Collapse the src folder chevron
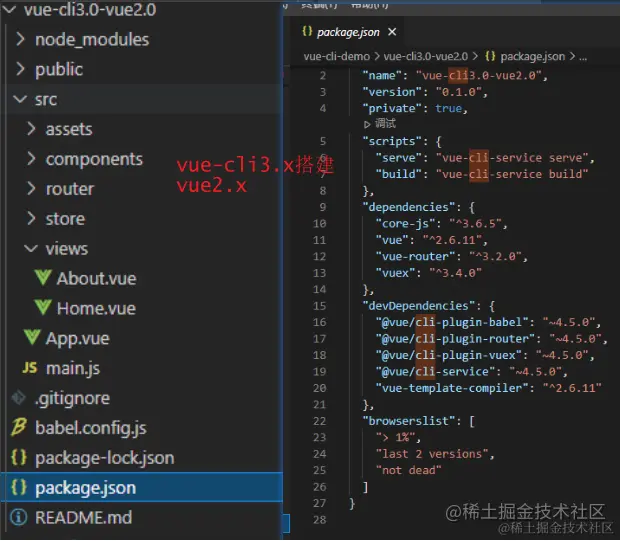 (x=20, y=99)
